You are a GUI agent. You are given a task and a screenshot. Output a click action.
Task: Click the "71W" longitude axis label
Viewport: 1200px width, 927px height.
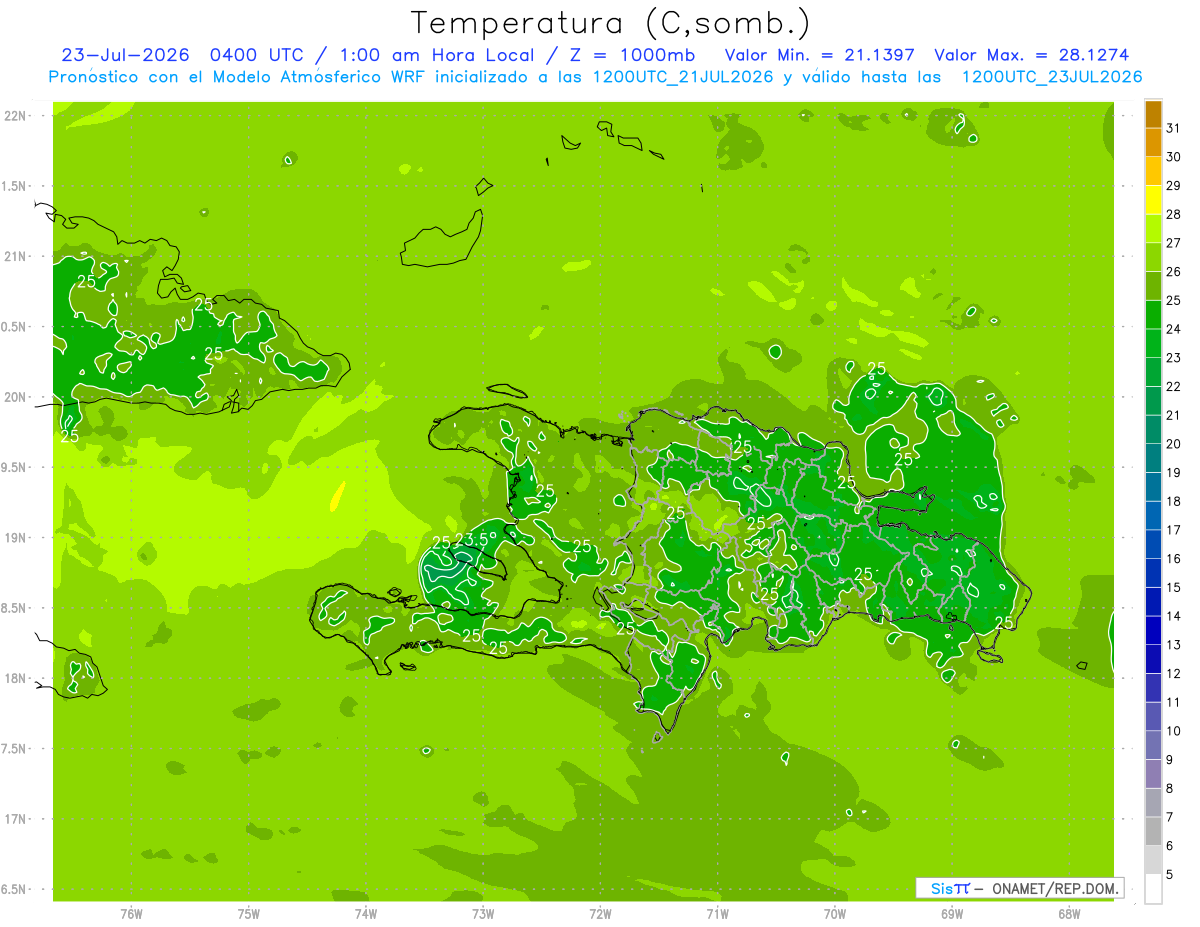pyautogui.click(x=717, y=914)
